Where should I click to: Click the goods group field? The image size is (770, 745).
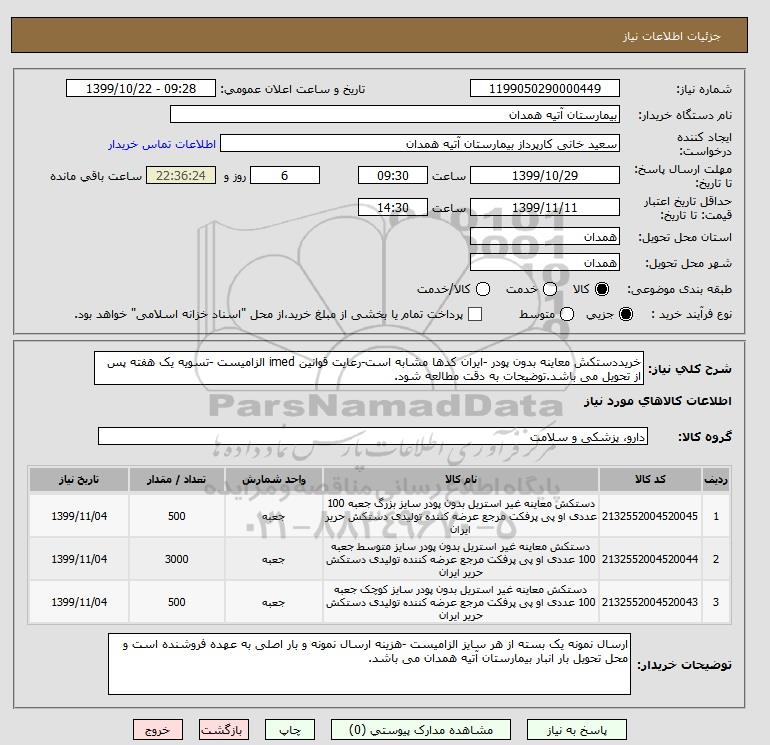[x=373, y=437]
